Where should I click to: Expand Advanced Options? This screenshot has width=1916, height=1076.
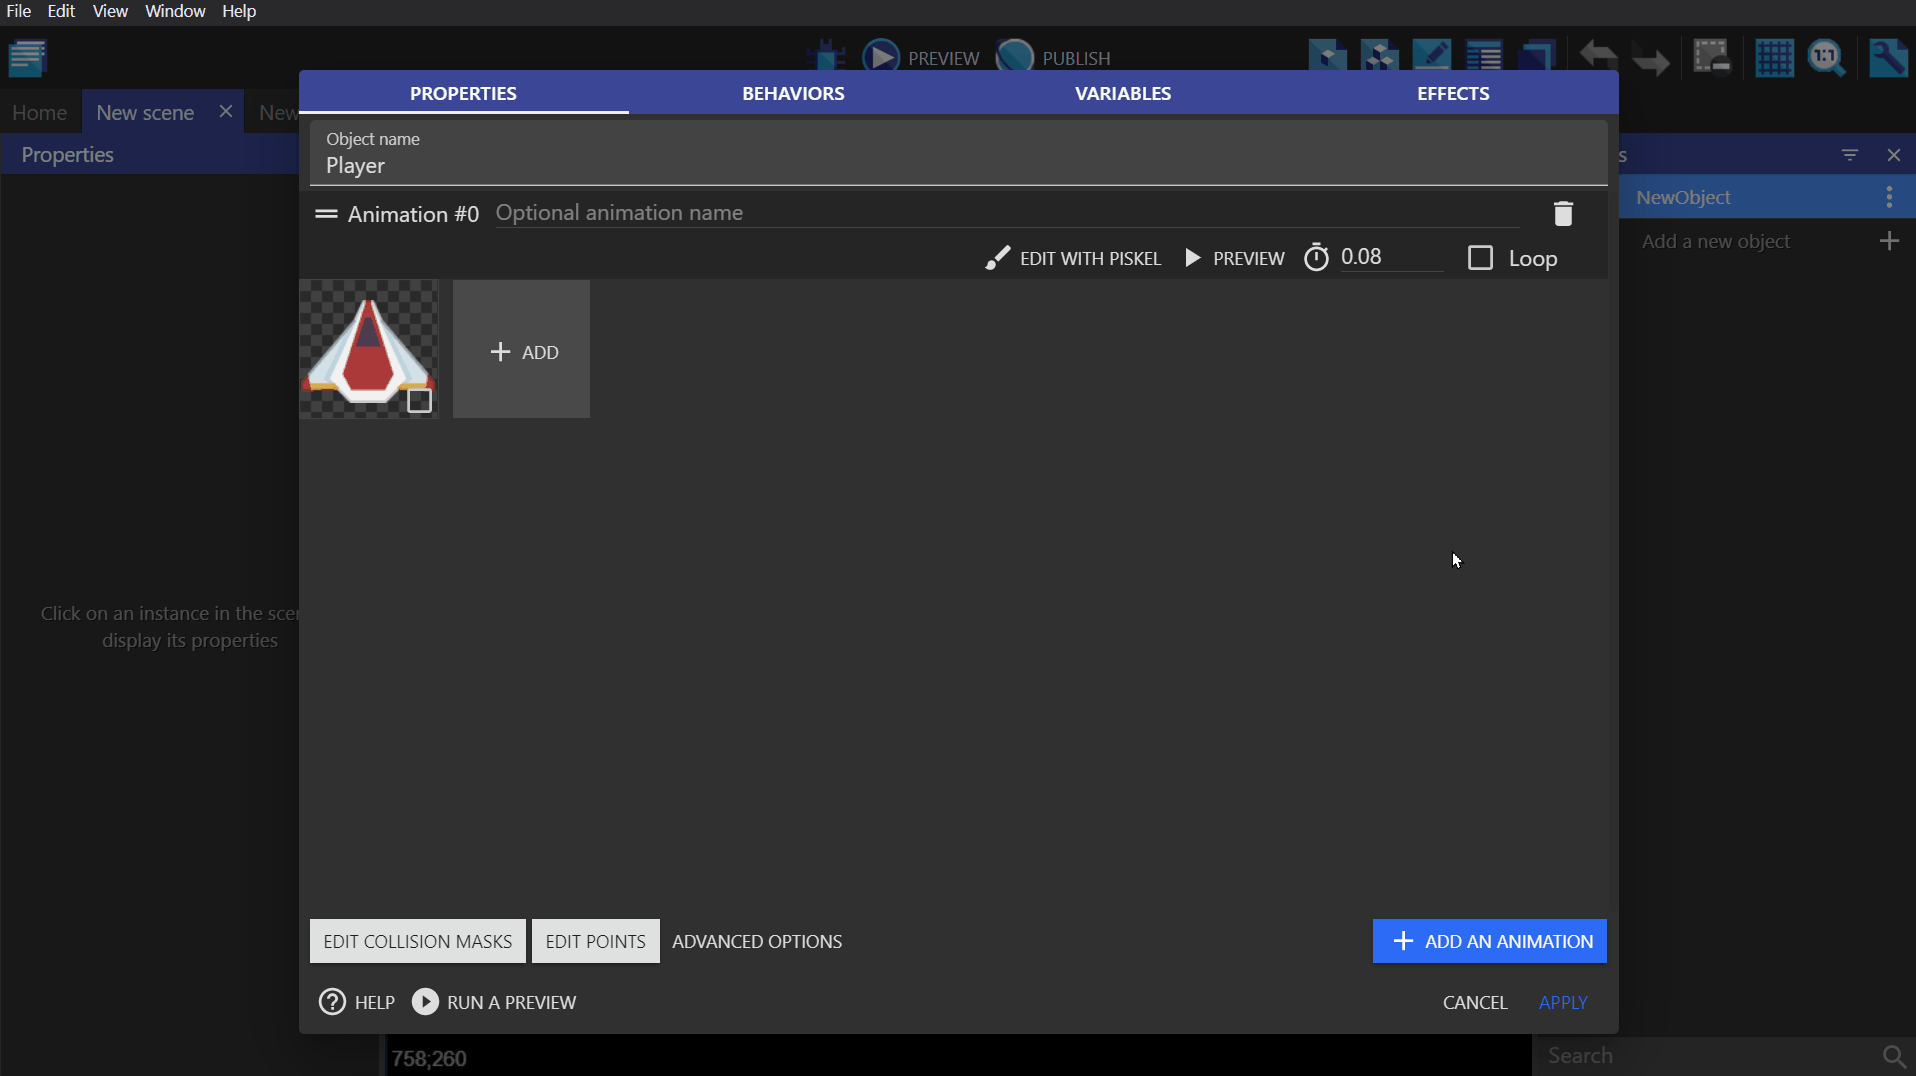pyautogui.click(x=757, y=941)
